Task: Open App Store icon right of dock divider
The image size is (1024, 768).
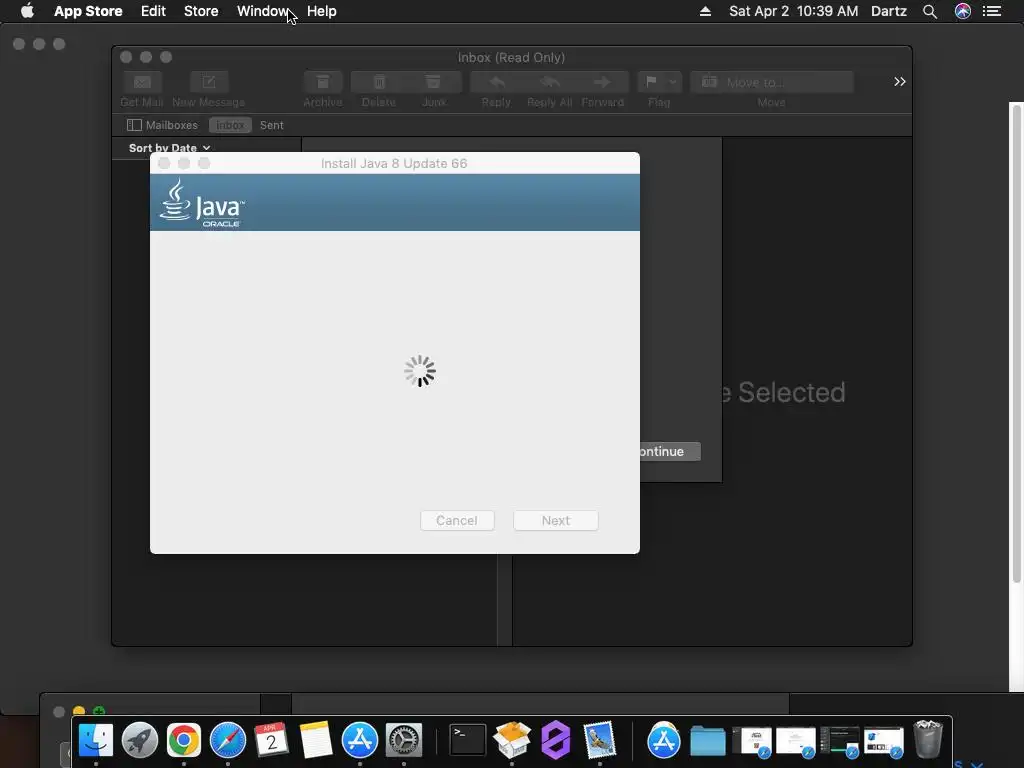Action: [x=664, y=741]
